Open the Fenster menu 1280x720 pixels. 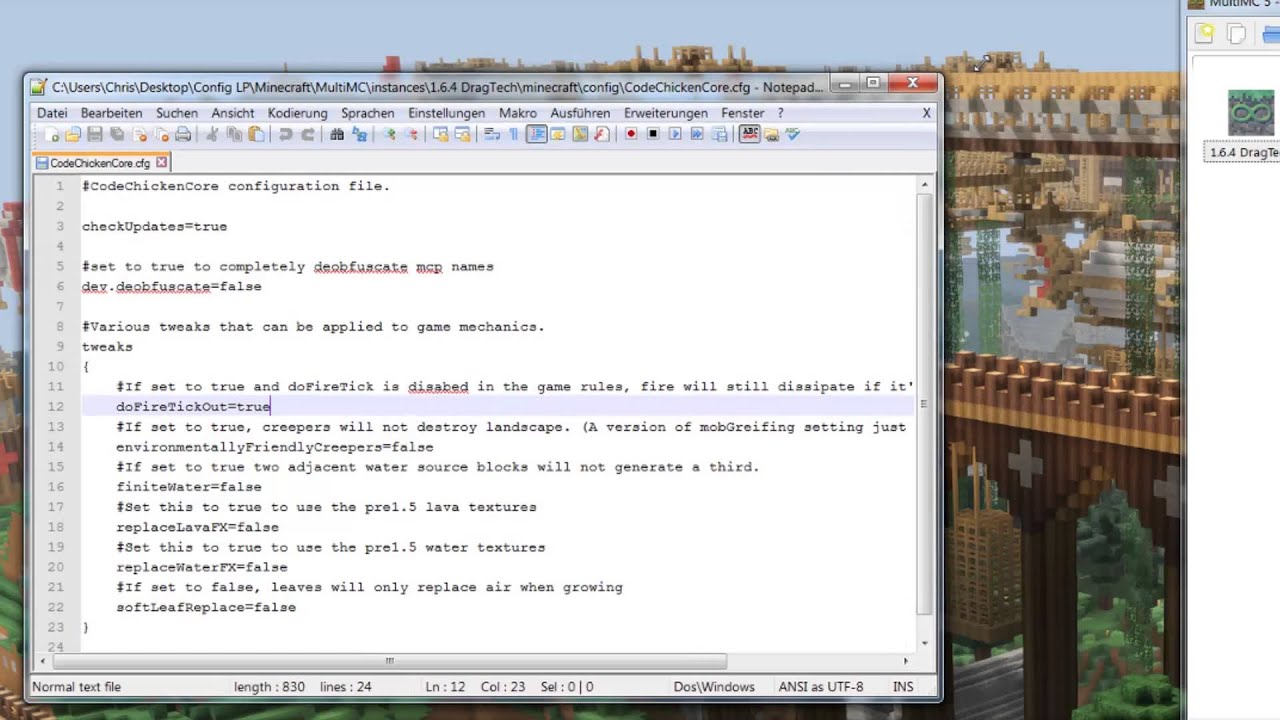[743, 113]
